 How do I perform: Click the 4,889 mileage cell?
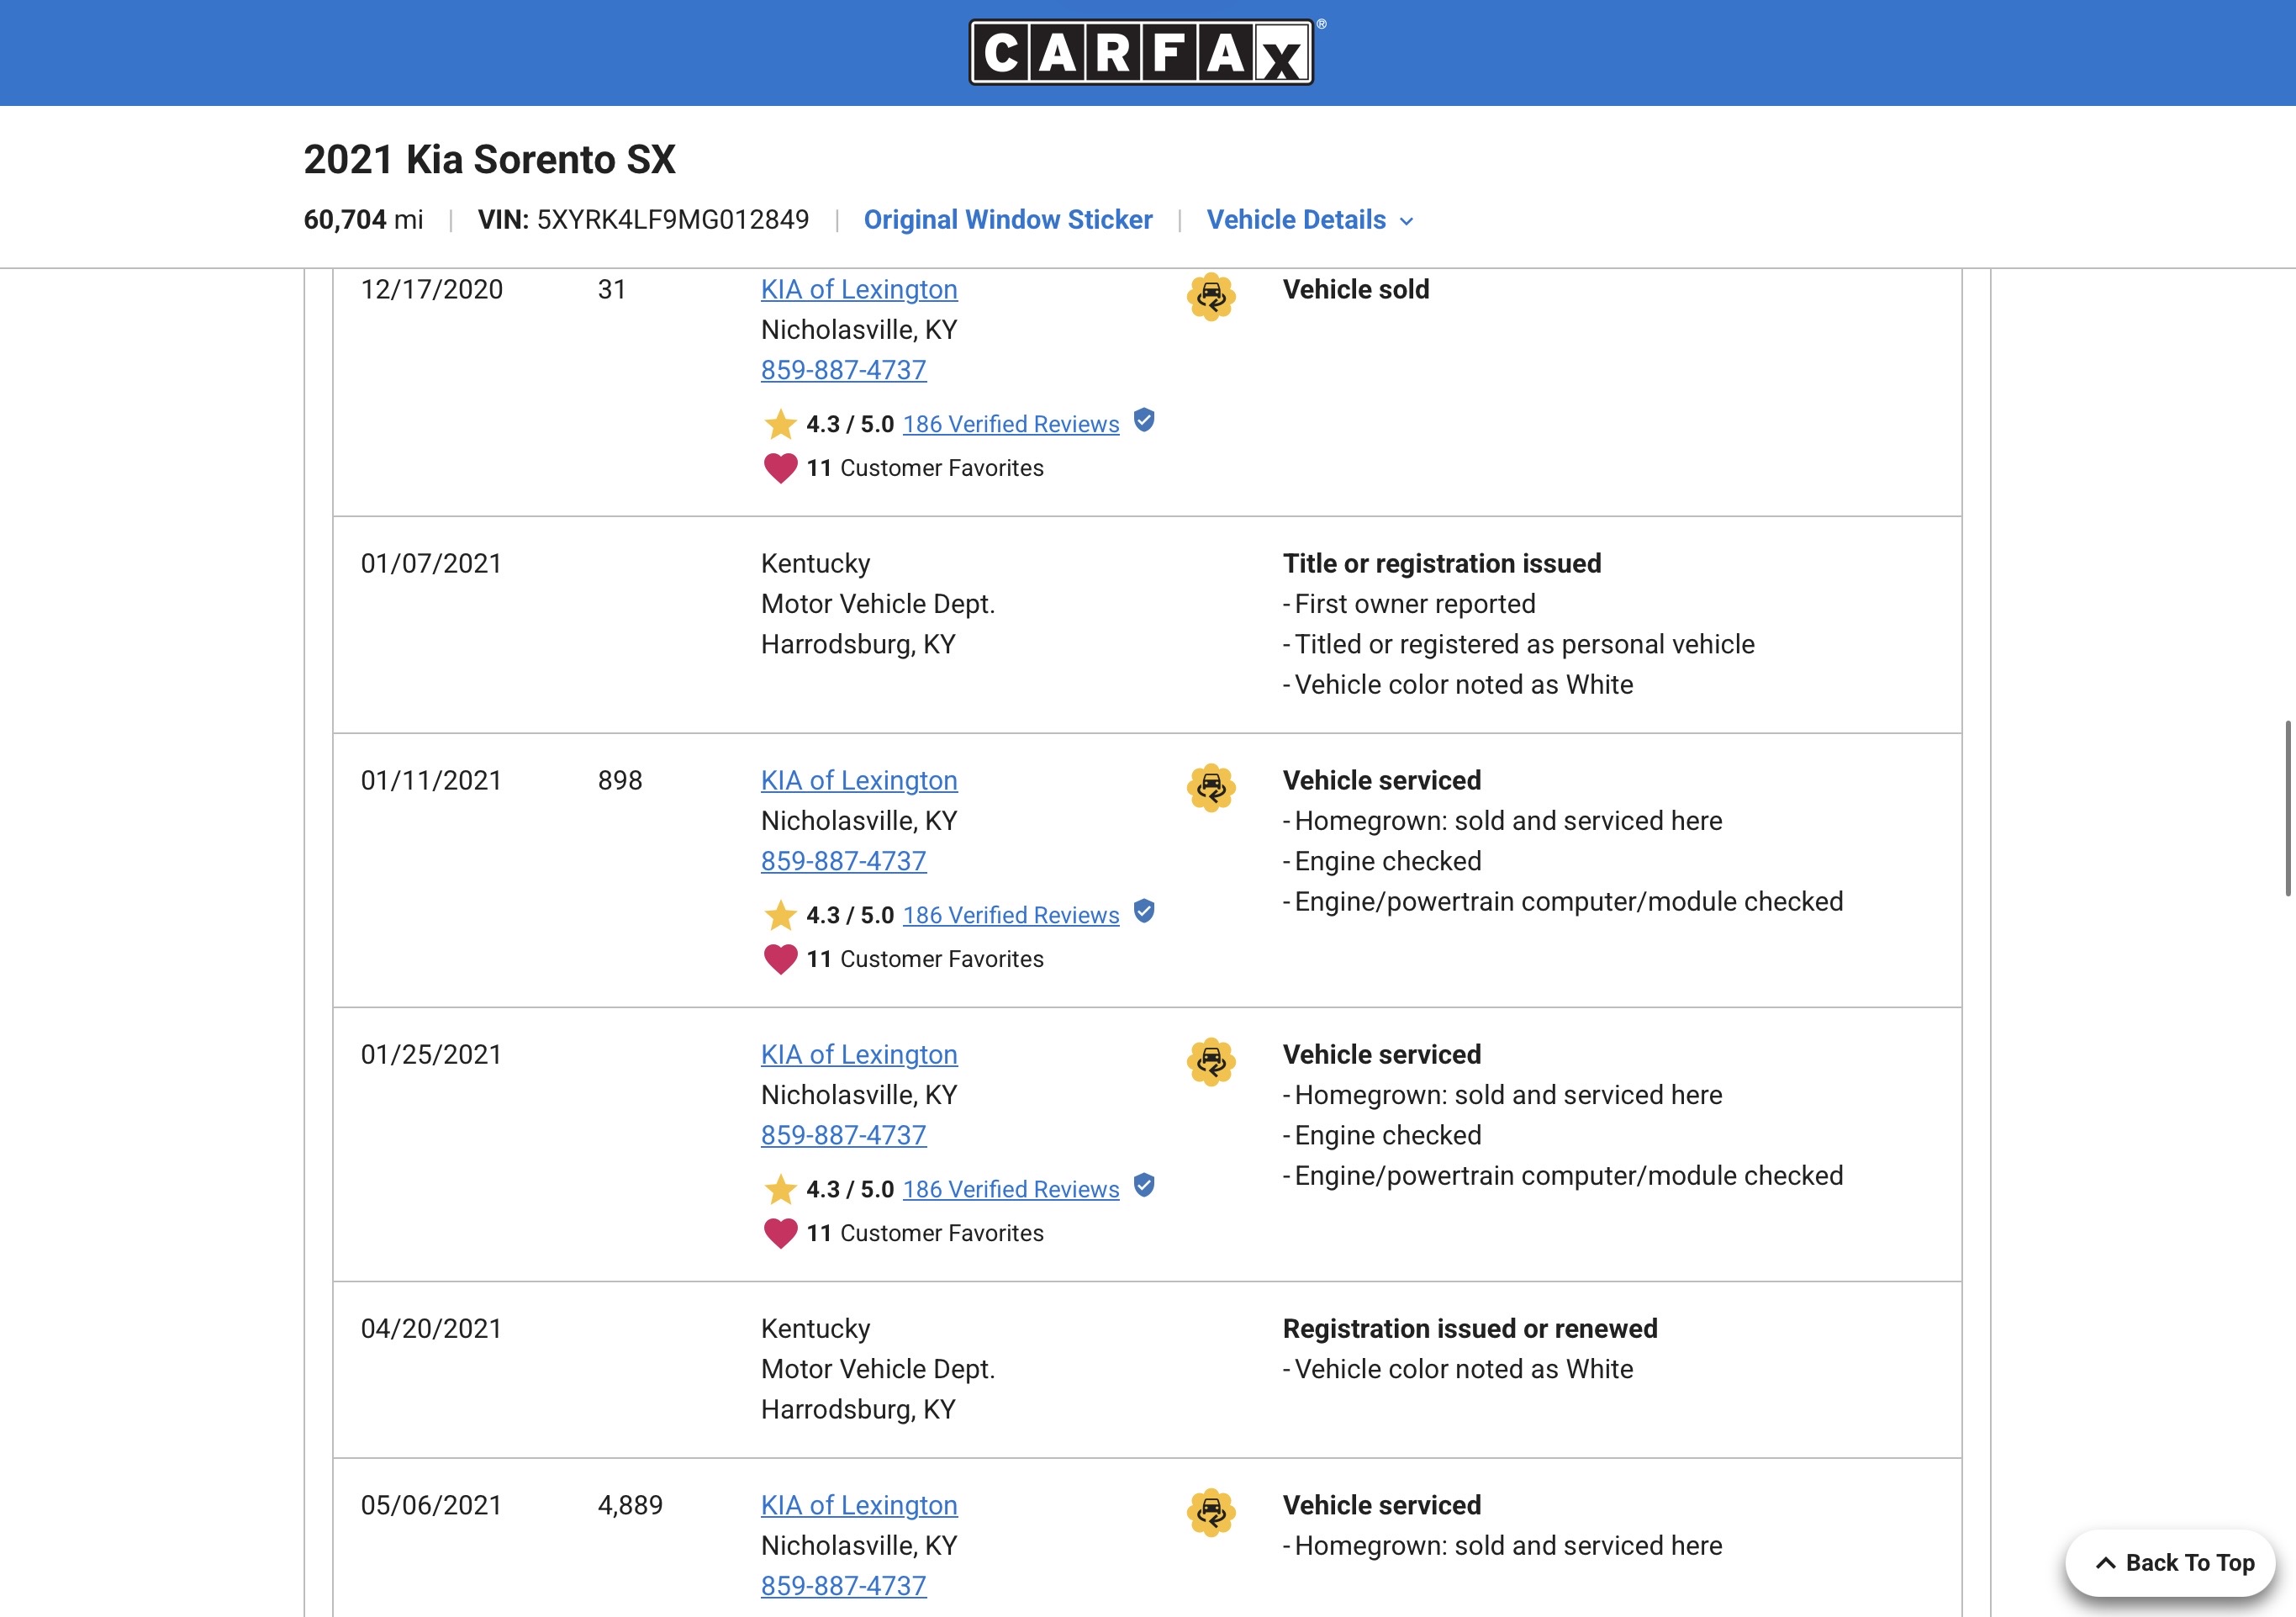(630, 1505)
